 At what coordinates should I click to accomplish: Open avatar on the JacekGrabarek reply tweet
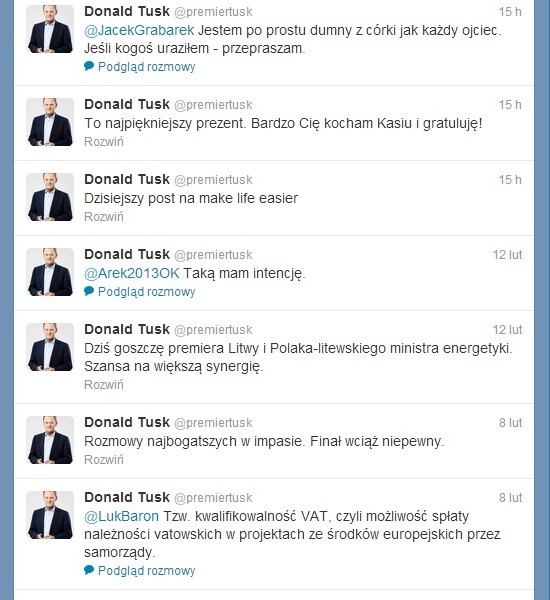pos(50,29)
